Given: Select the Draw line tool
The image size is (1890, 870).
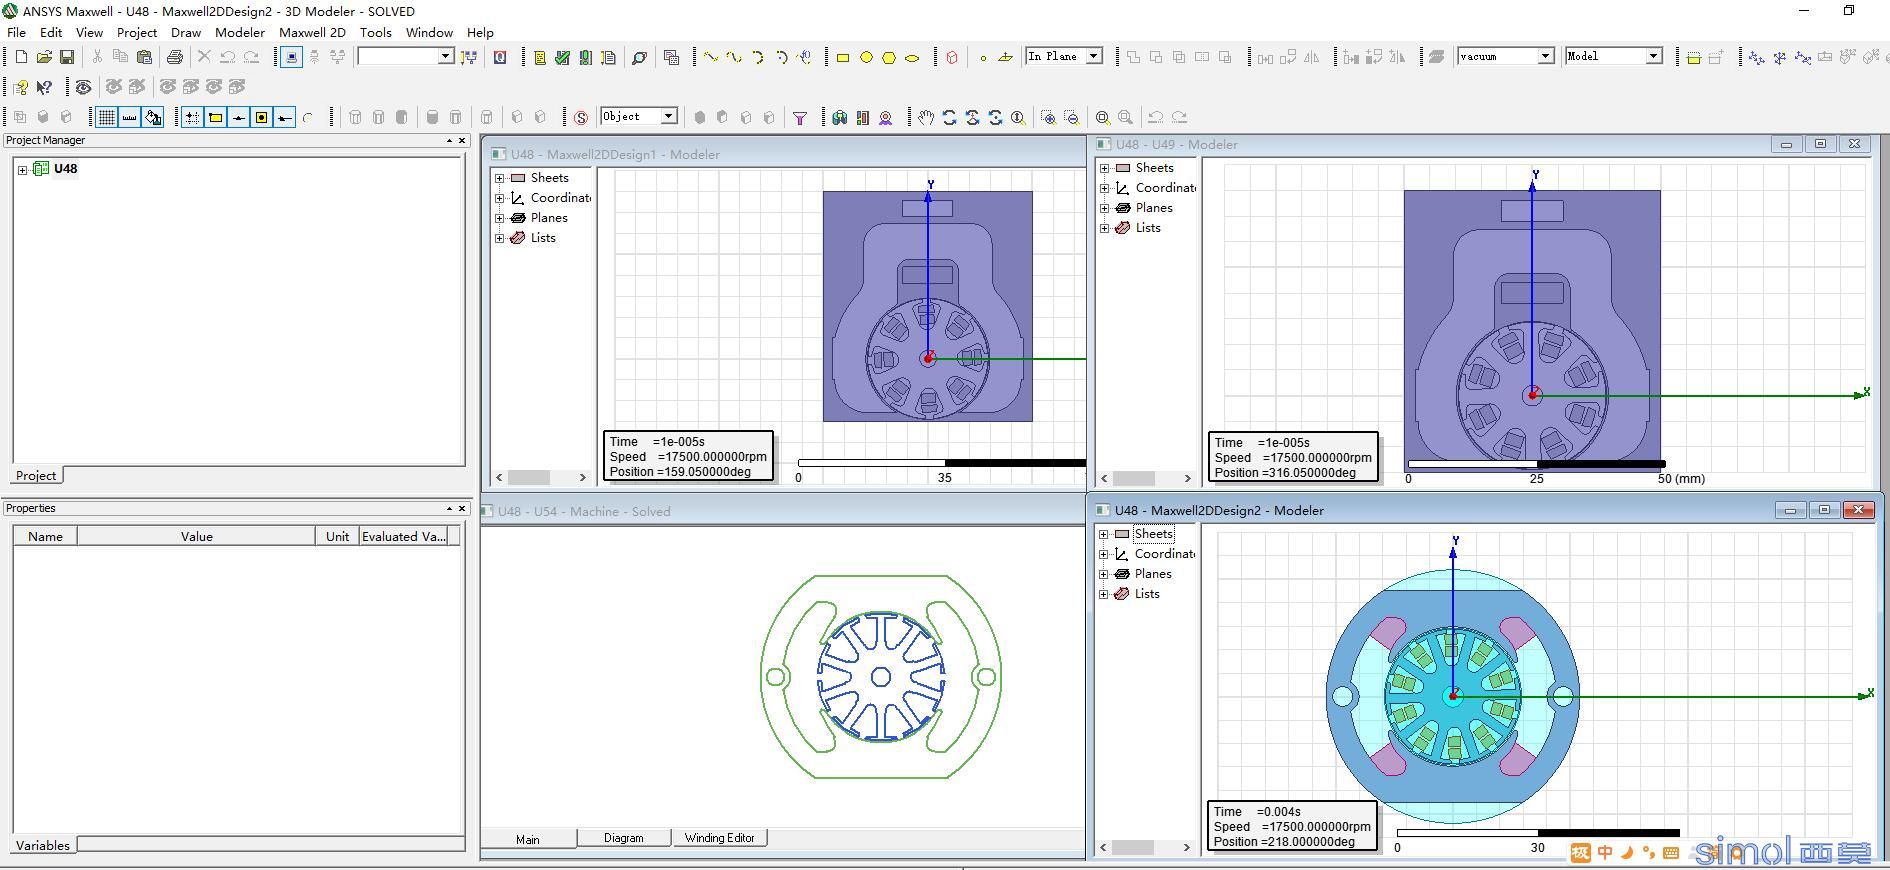Looking at the screenshot, I should (x=710, y=57).
